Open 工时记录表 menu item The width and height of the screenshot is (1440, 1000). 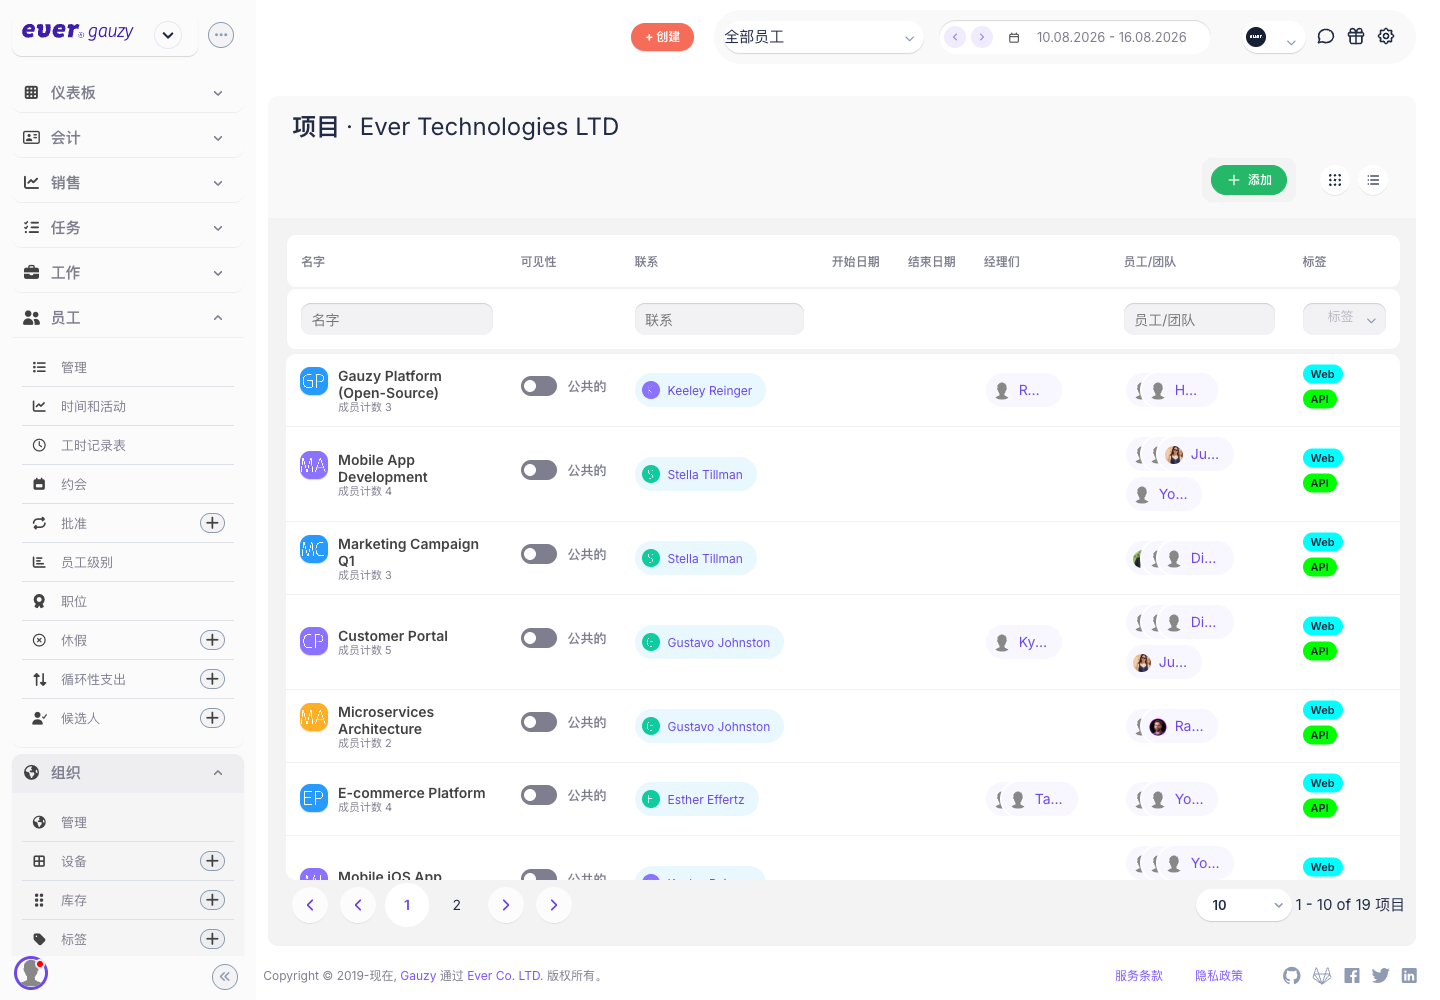(127, 445)
